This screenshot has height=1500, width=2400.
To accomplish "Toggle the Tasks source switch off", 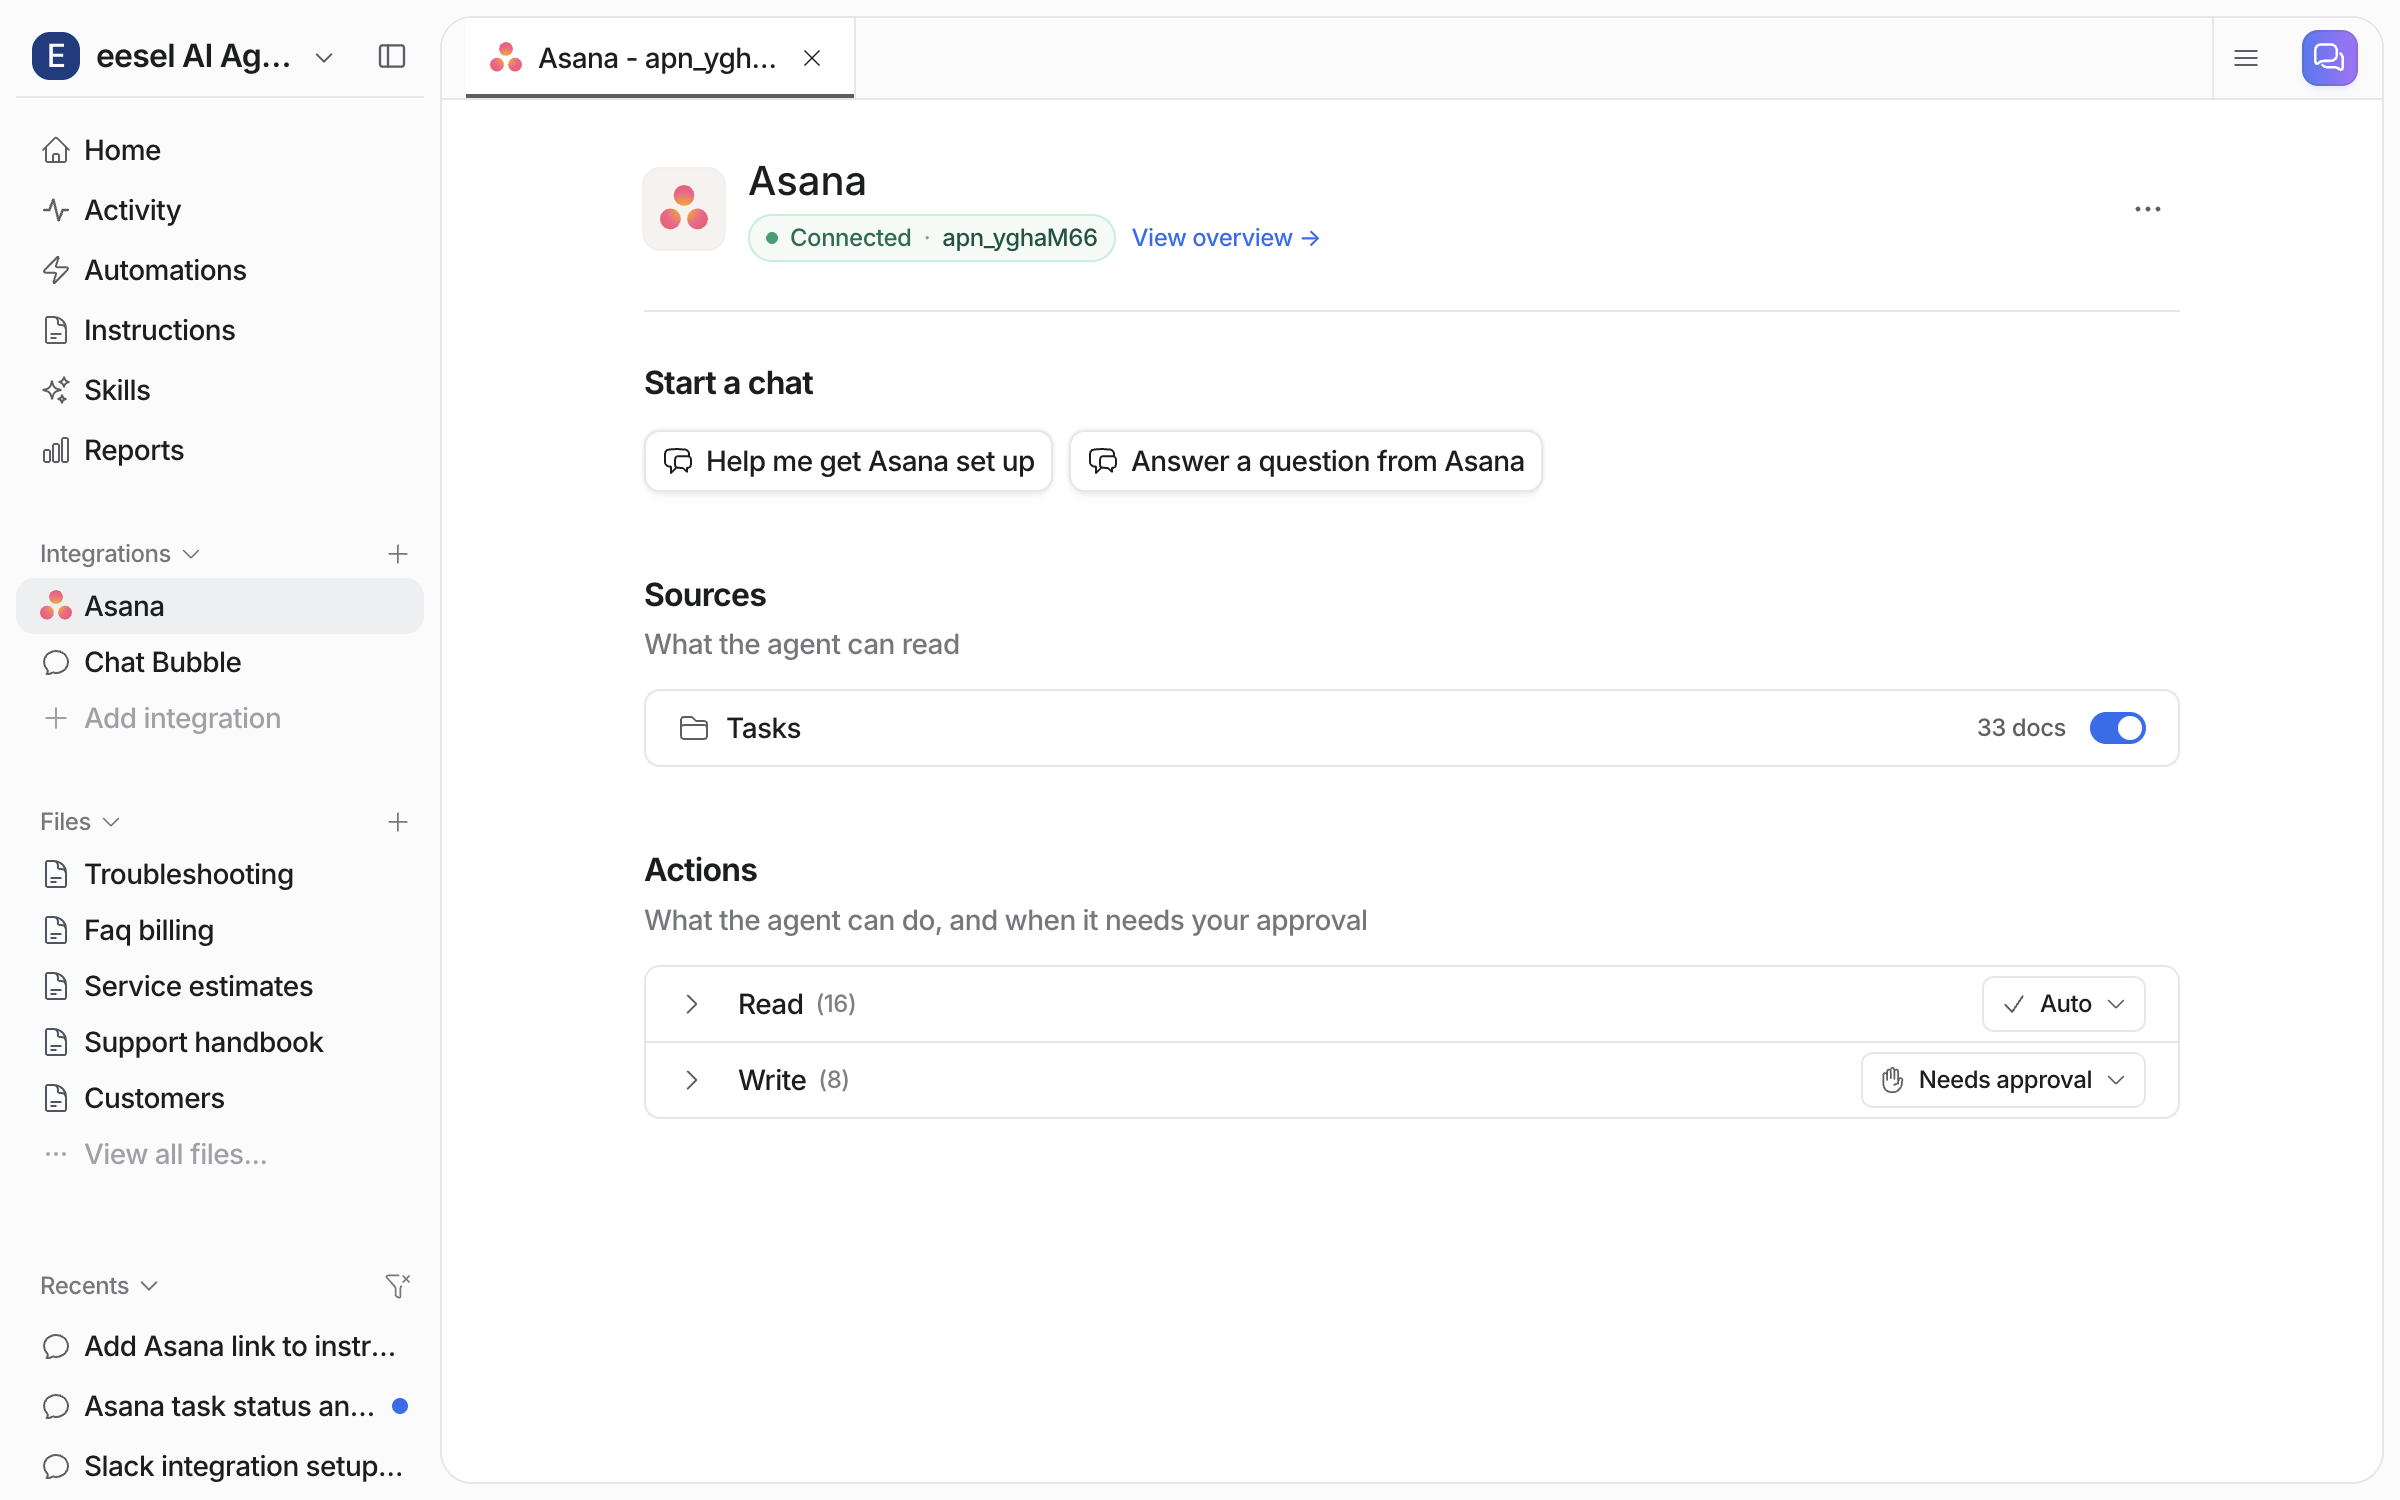I will (x=2117, y=728).
